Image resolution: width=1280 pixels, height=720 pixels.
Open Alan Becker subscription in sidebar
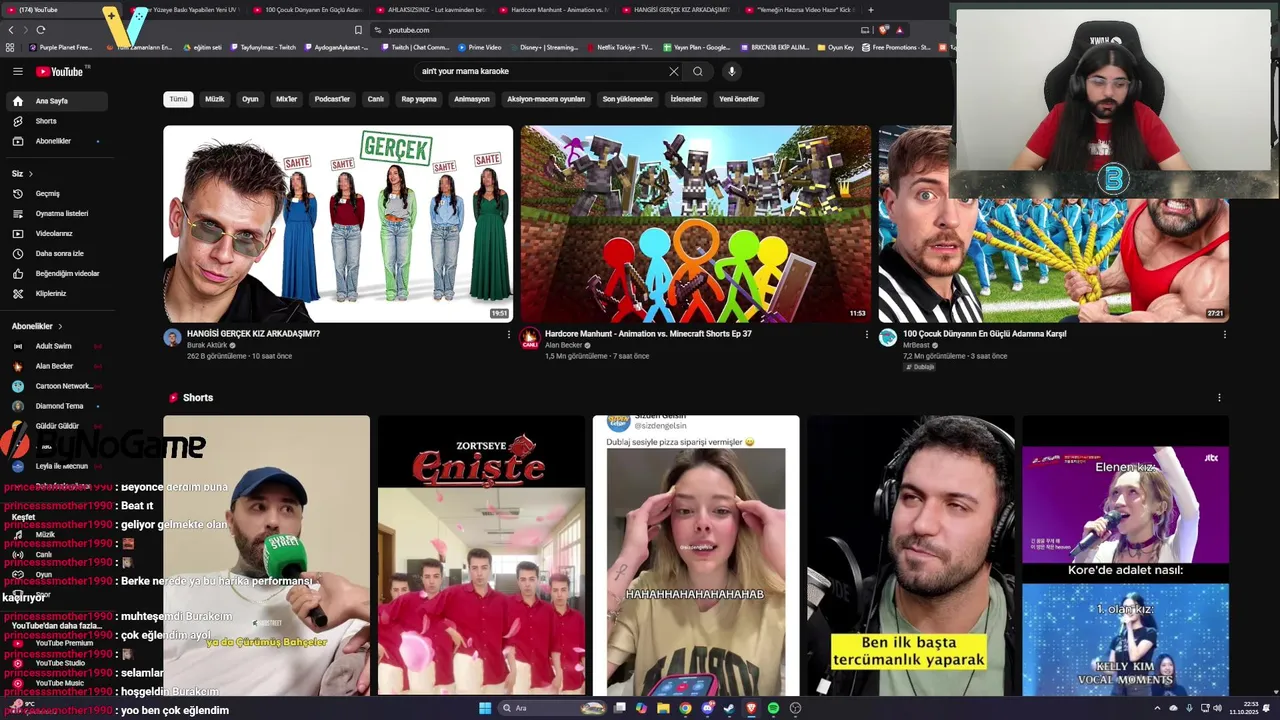coord(56,366)
